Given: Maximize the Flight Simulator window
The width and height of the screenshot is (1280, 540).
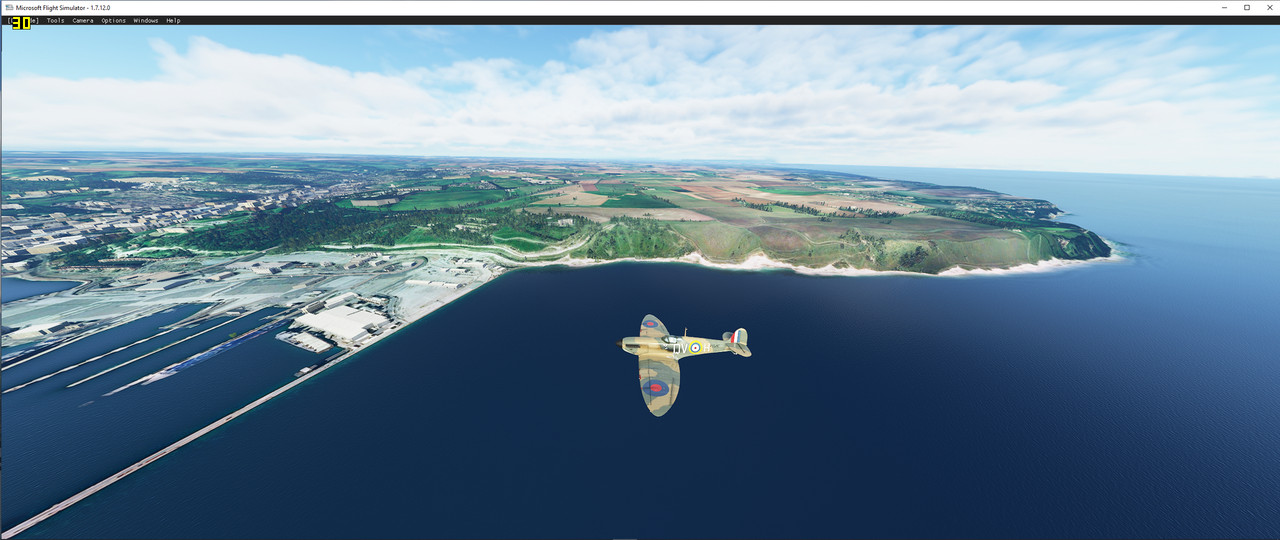Looking at the screenshot, I should [1247, 7].
